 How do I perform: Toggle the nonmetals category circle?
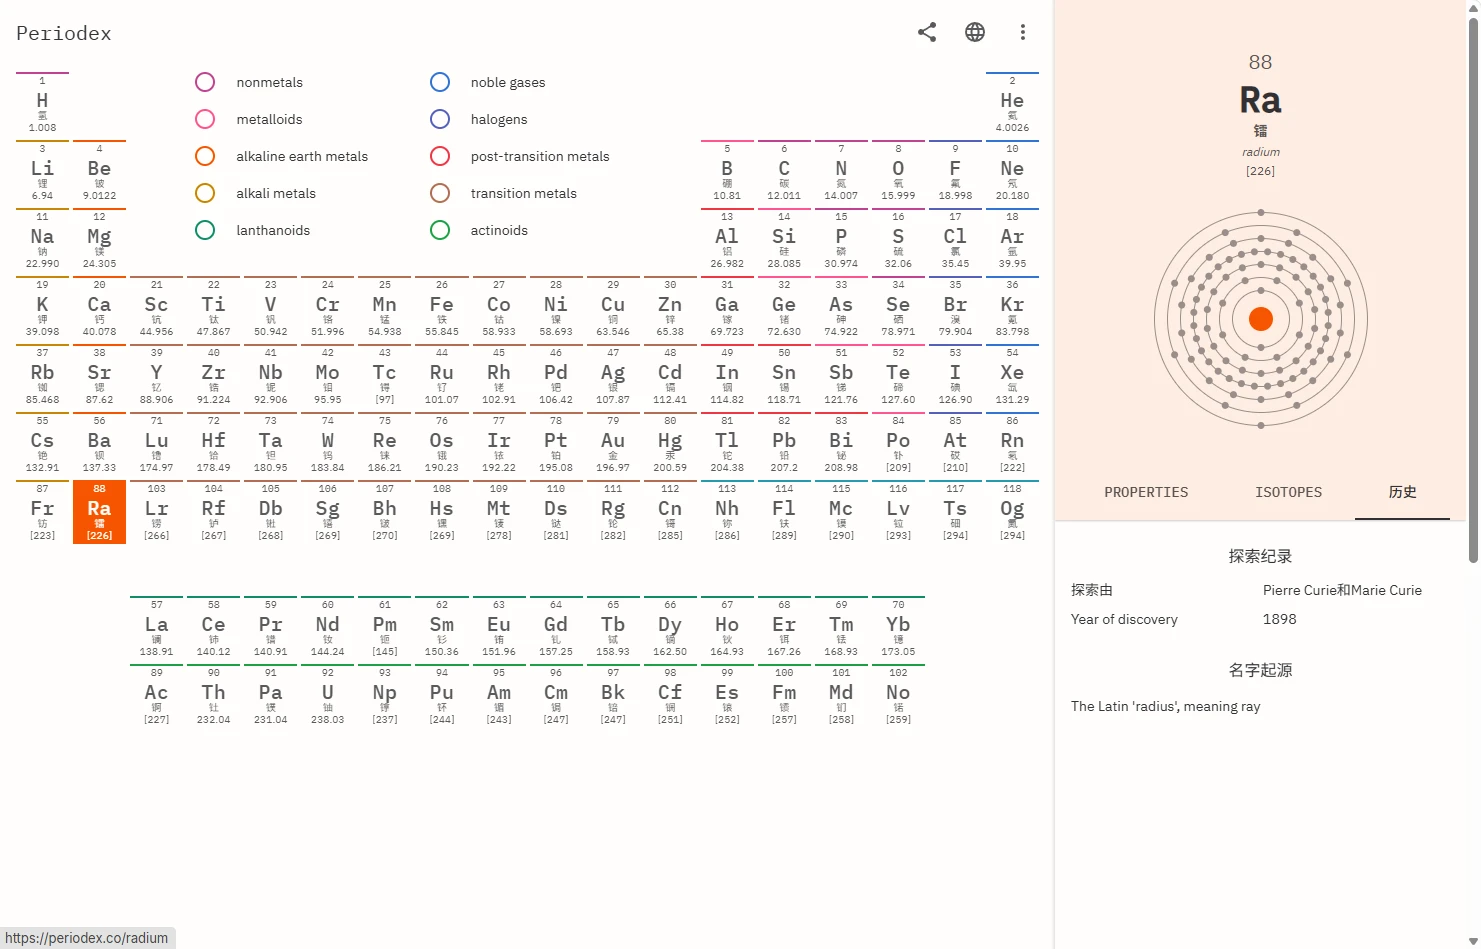point(205,82)
